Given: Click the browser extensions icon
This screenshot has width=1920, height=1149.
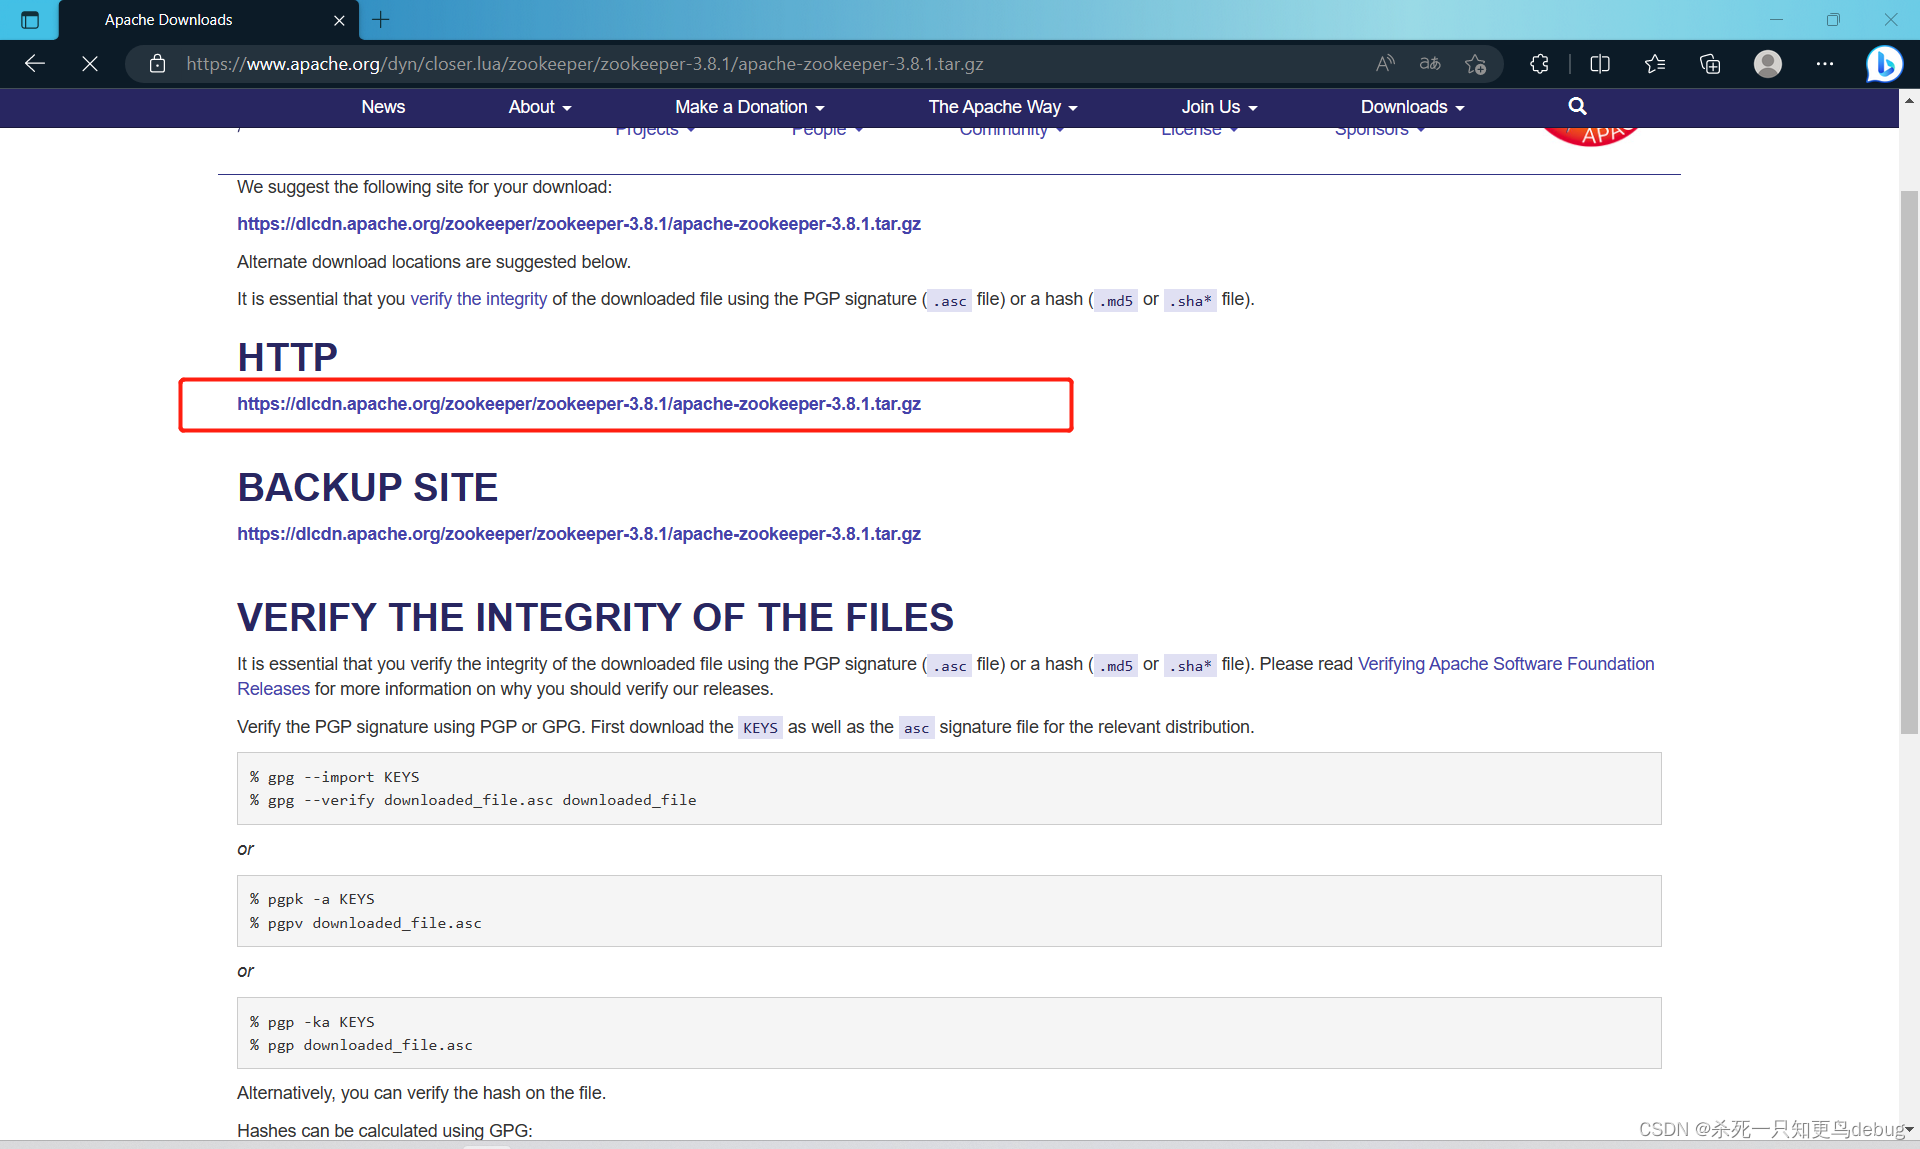Looking at the screenshot, I should pos(1541,64).
